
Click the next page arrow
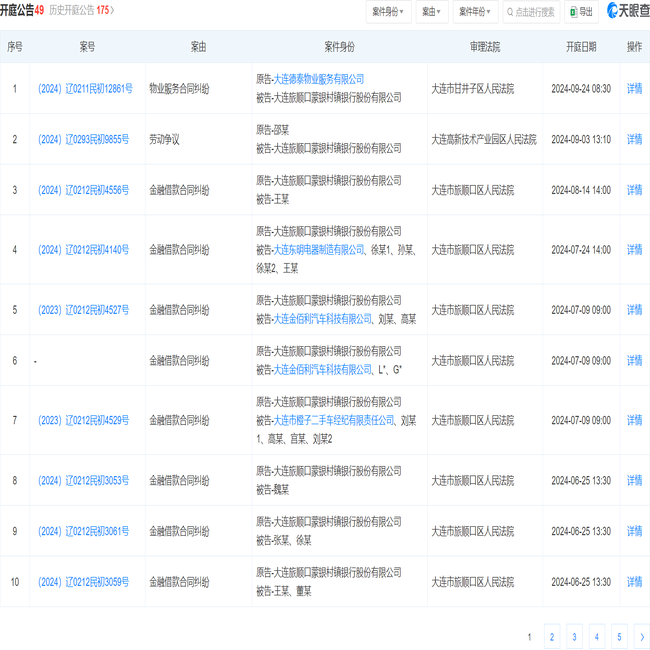(x=642, y=637)
